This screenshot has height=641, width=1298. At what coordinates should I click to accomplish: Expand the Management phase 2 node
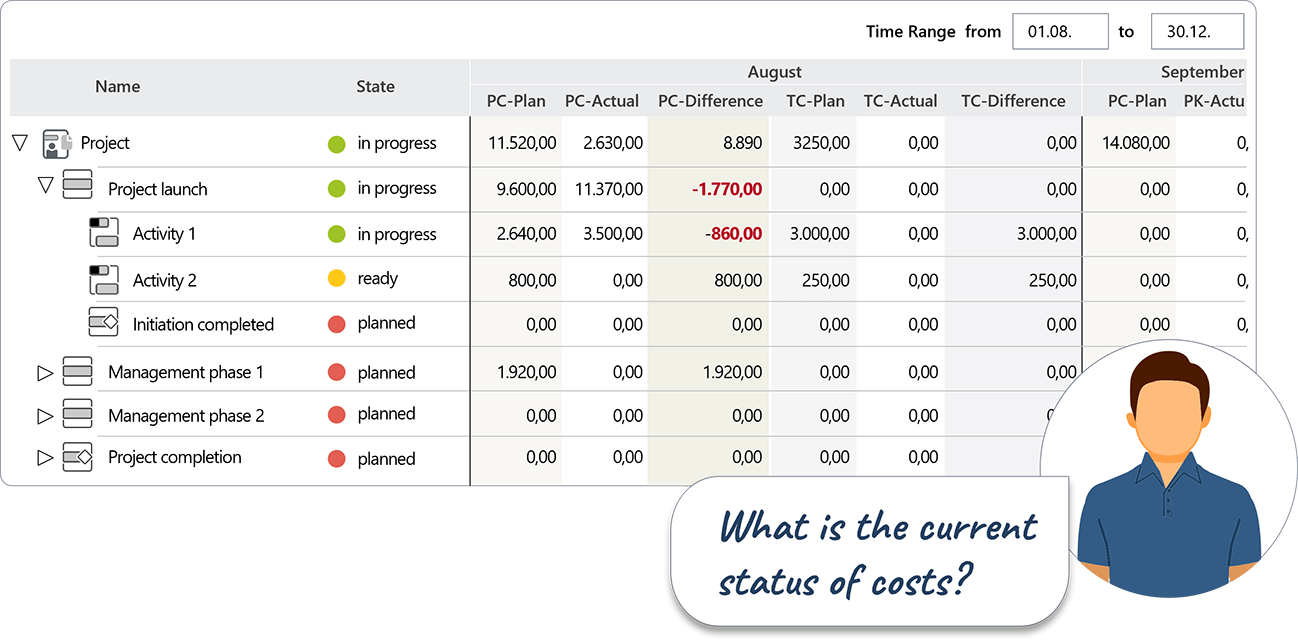(44, 415)
